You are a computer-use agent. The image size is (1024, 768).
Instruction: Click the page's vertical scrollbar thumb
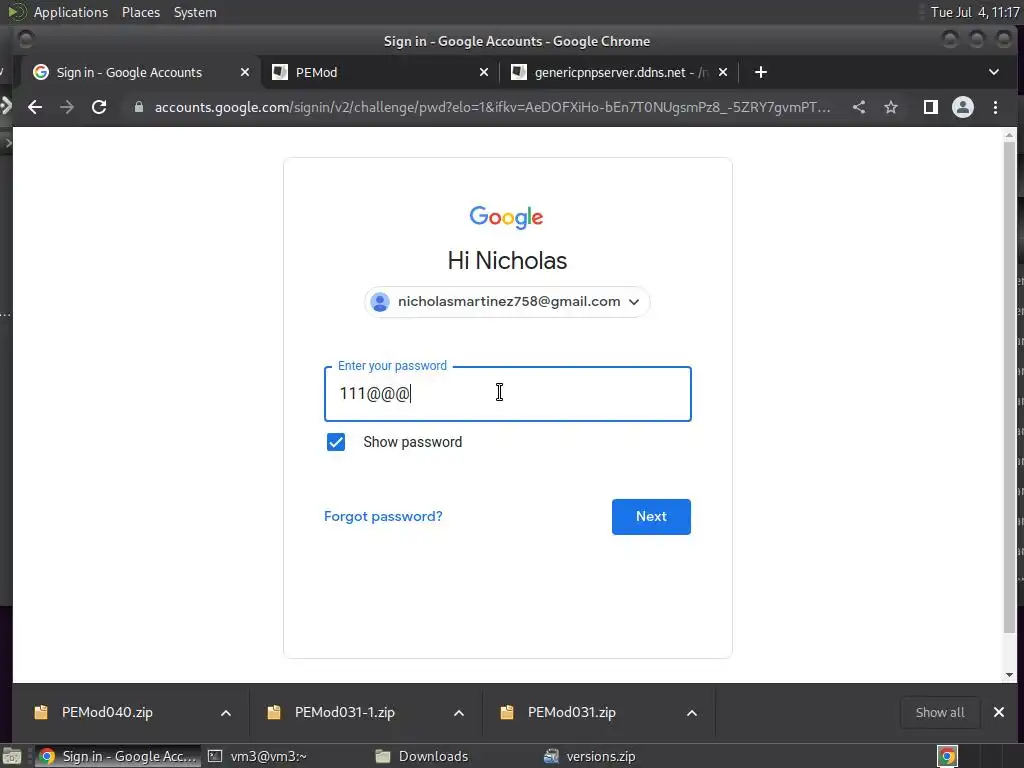[x=1010, y=387]
